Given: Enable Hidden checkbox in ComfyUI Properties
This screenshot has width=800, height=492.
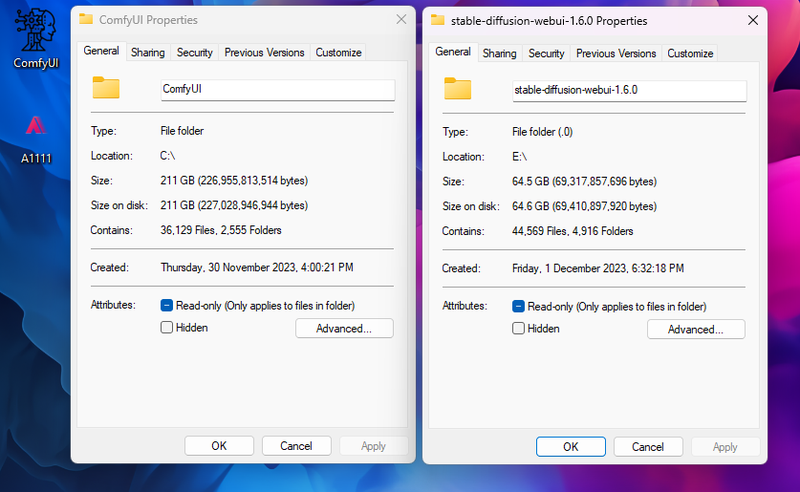Looking at the screenshot, I should (167, 327).
